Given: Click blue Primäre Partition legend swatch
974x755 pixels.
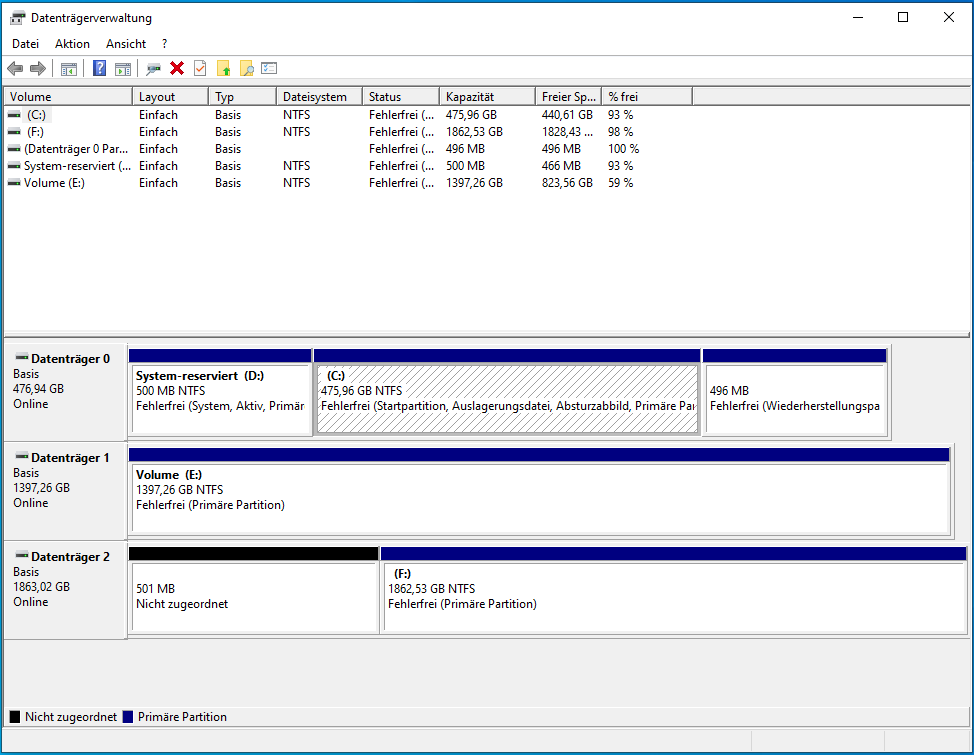Looking at the screenshot, I should click(128, 716).
